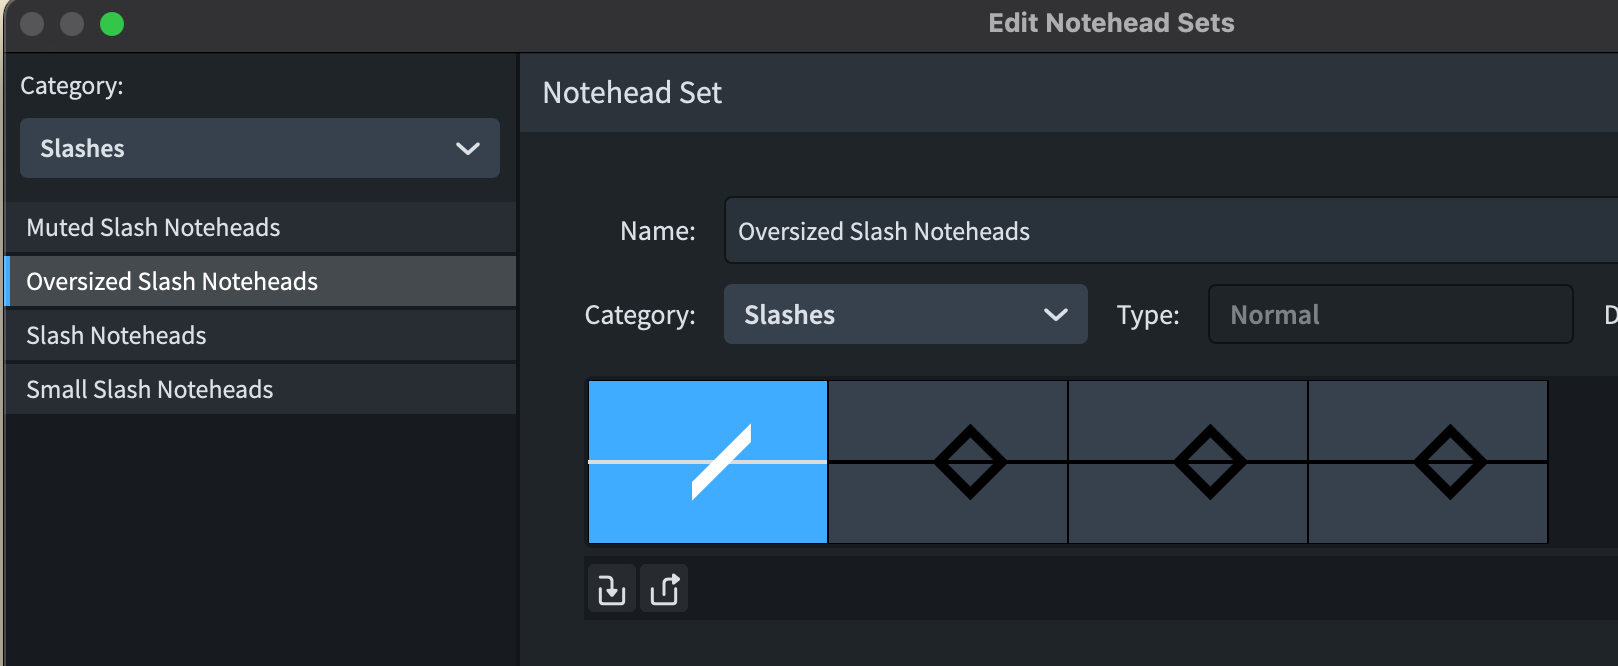Click the Category label in the sidebar
Image resolution: width=1618 pixels, height=666 pixels.
click(x=72, y=86)
